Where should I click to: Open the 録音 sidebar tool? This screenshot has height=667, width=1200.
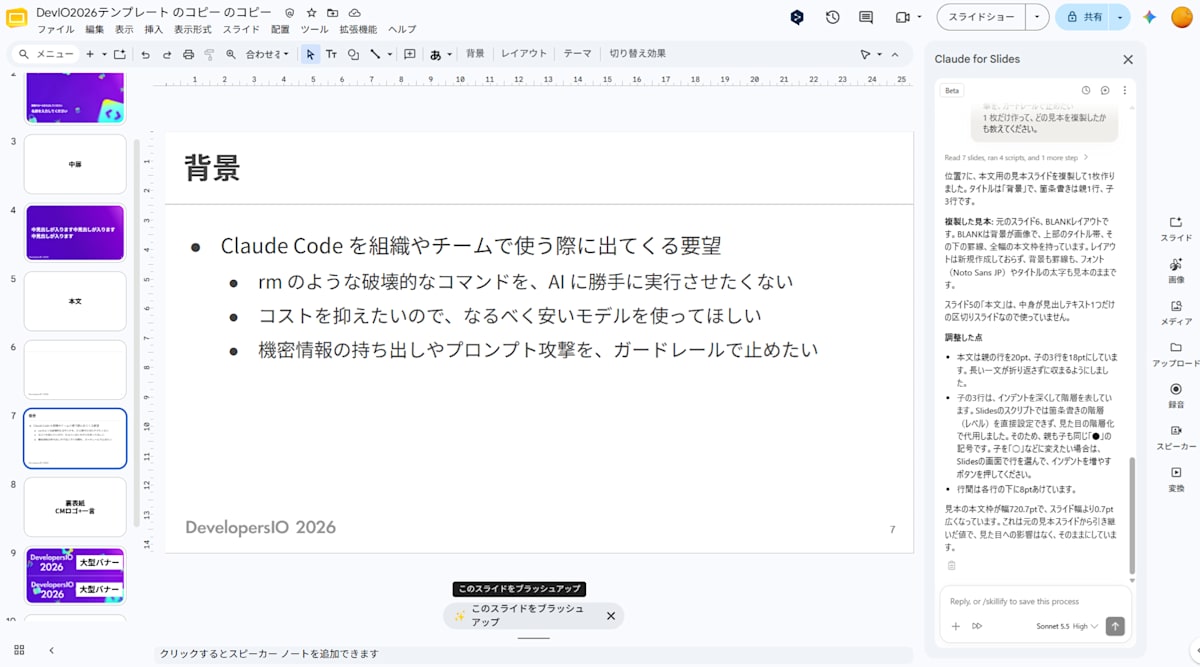click(x=1175, y=395)
